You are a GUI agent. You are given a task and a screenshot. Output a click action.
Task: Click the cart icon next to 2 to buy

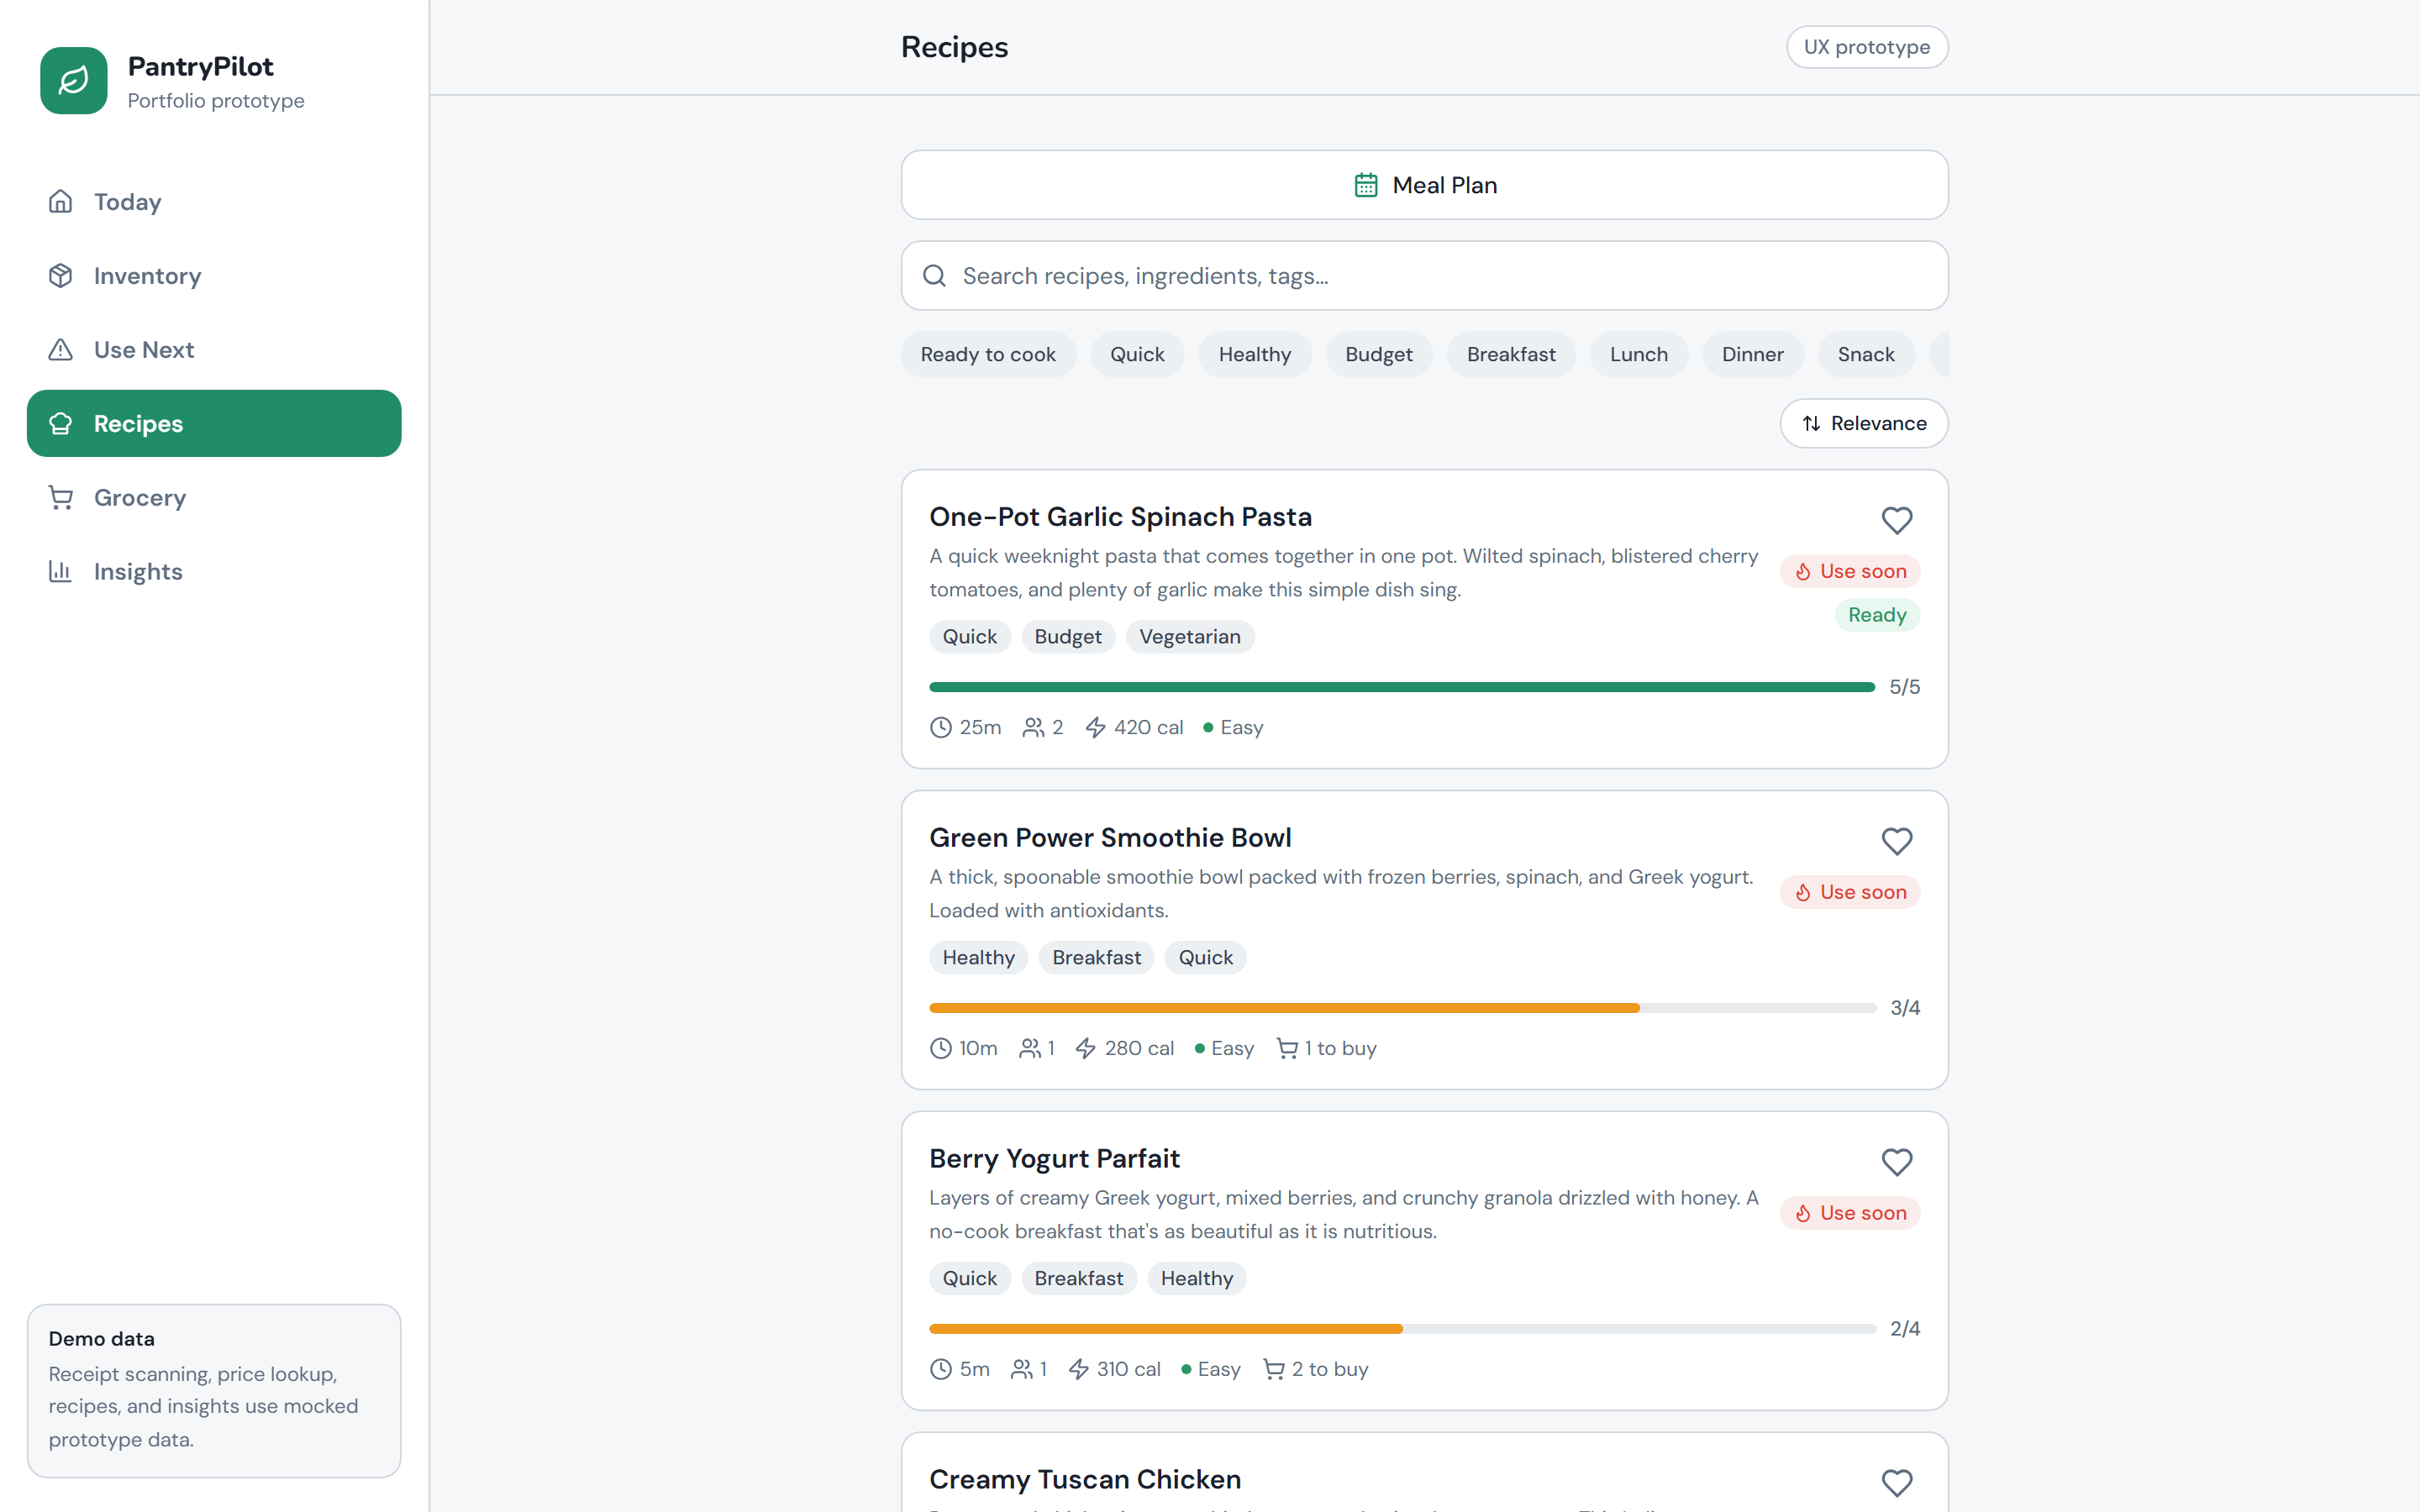pyautogui.click(x=1274, y=1370)
